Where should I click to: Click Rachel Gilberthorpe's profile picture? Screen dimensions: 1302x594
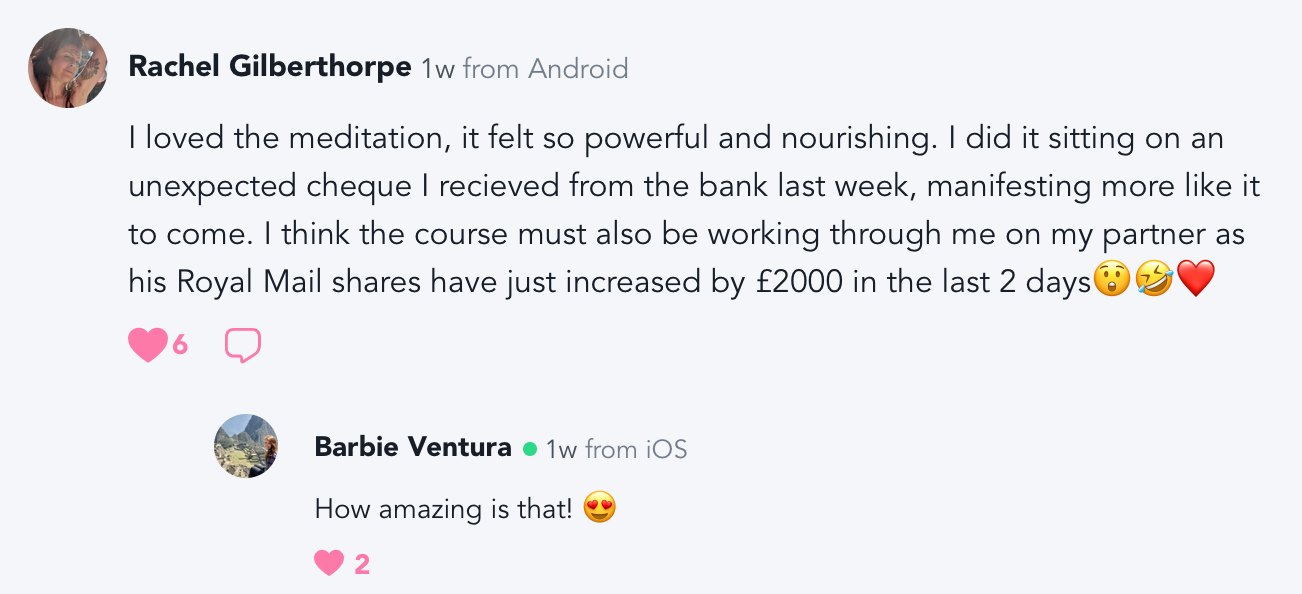pyautogui.click(x=68, y=68)
